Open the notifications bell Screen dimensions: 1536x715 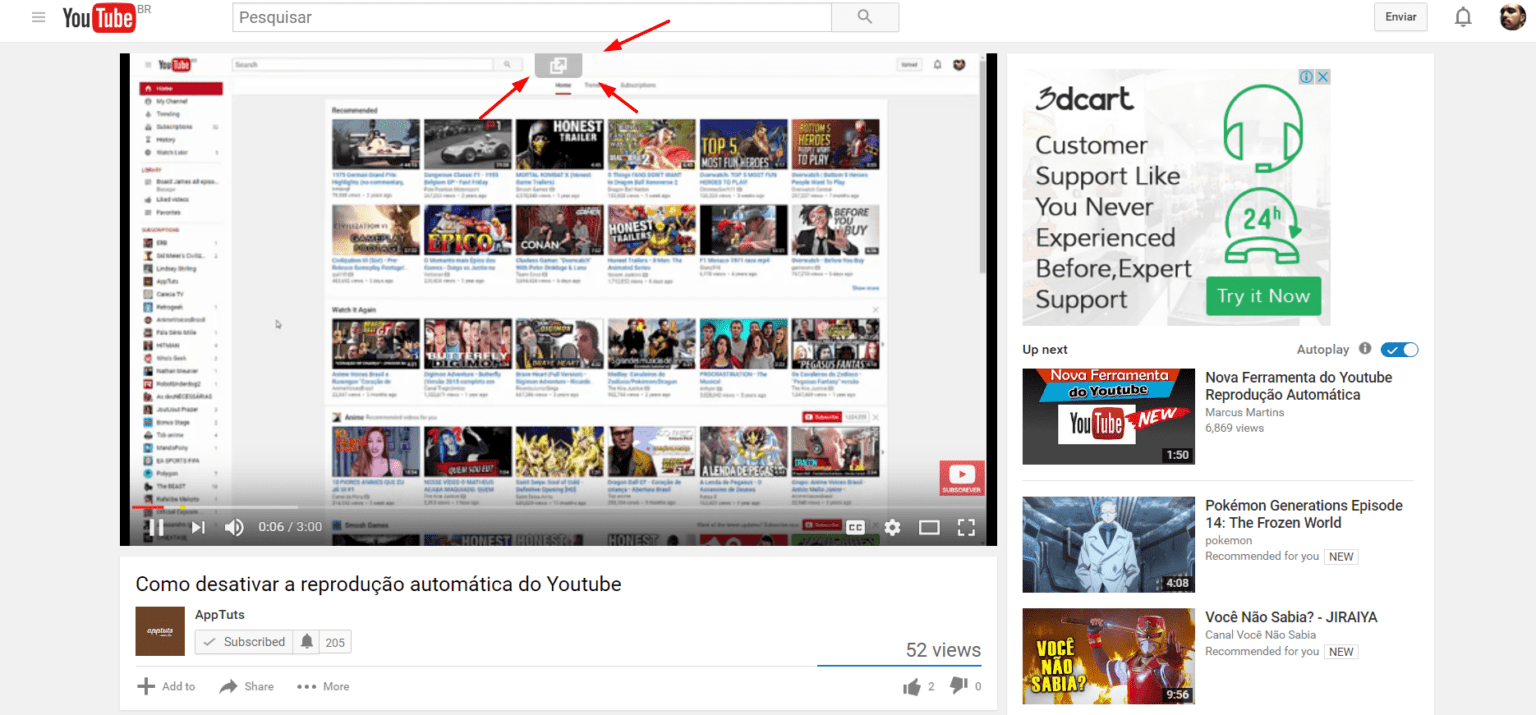(x=1463, y=17)
